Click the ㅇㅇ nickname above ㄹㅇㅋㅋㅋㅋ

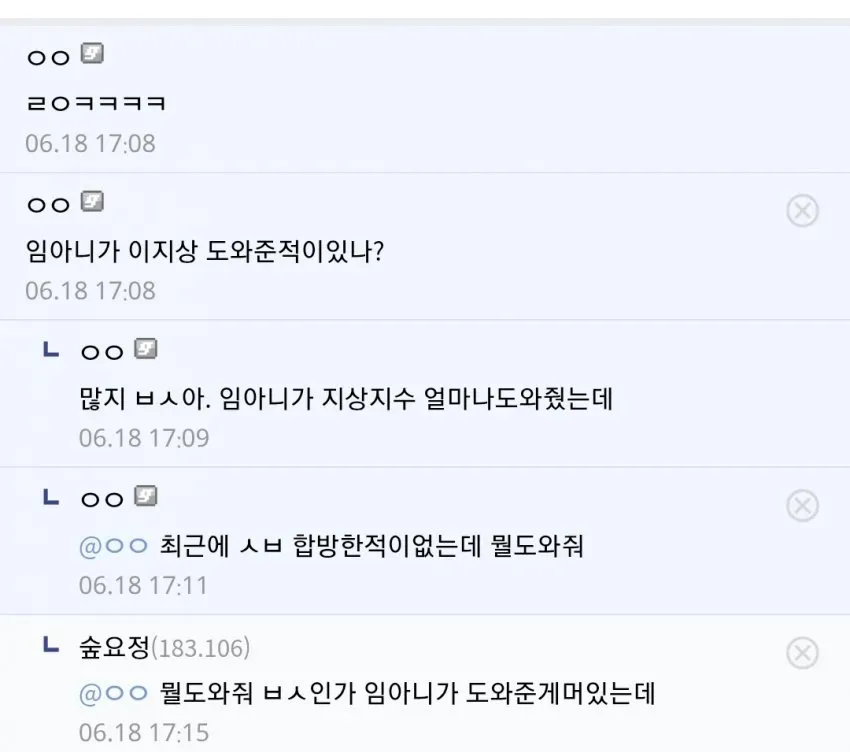pos(49,57)
